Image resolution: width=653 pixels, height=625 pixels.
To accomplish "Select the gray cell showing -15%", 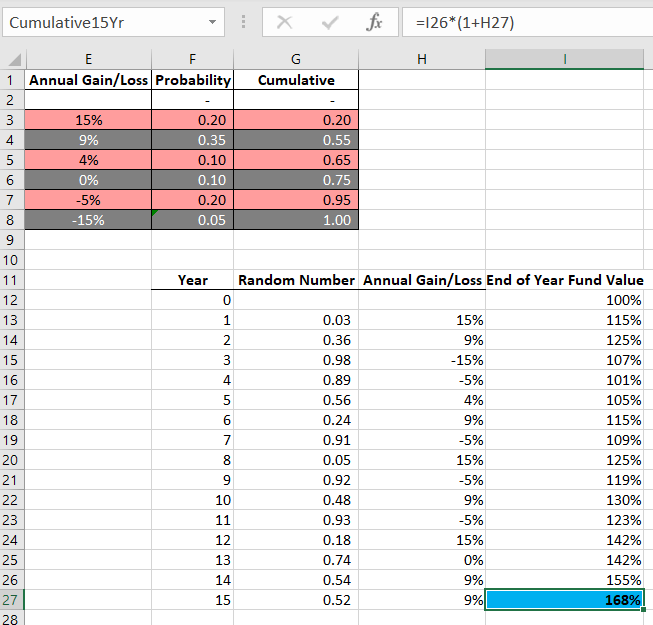I will coord(89,220).
